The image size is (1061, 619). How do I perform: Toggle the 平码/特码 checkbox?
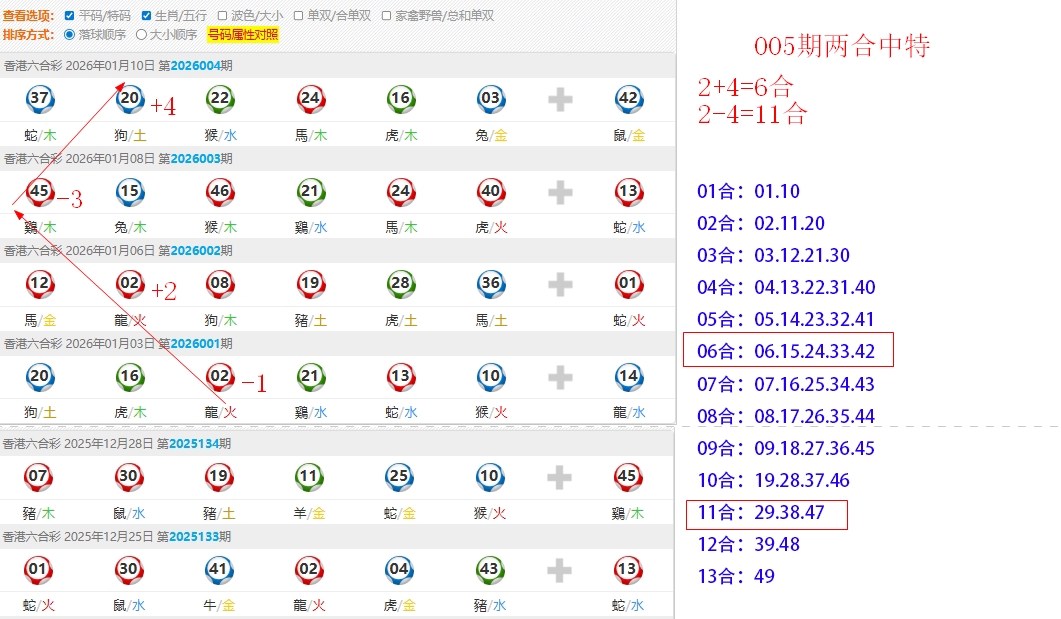69,16
